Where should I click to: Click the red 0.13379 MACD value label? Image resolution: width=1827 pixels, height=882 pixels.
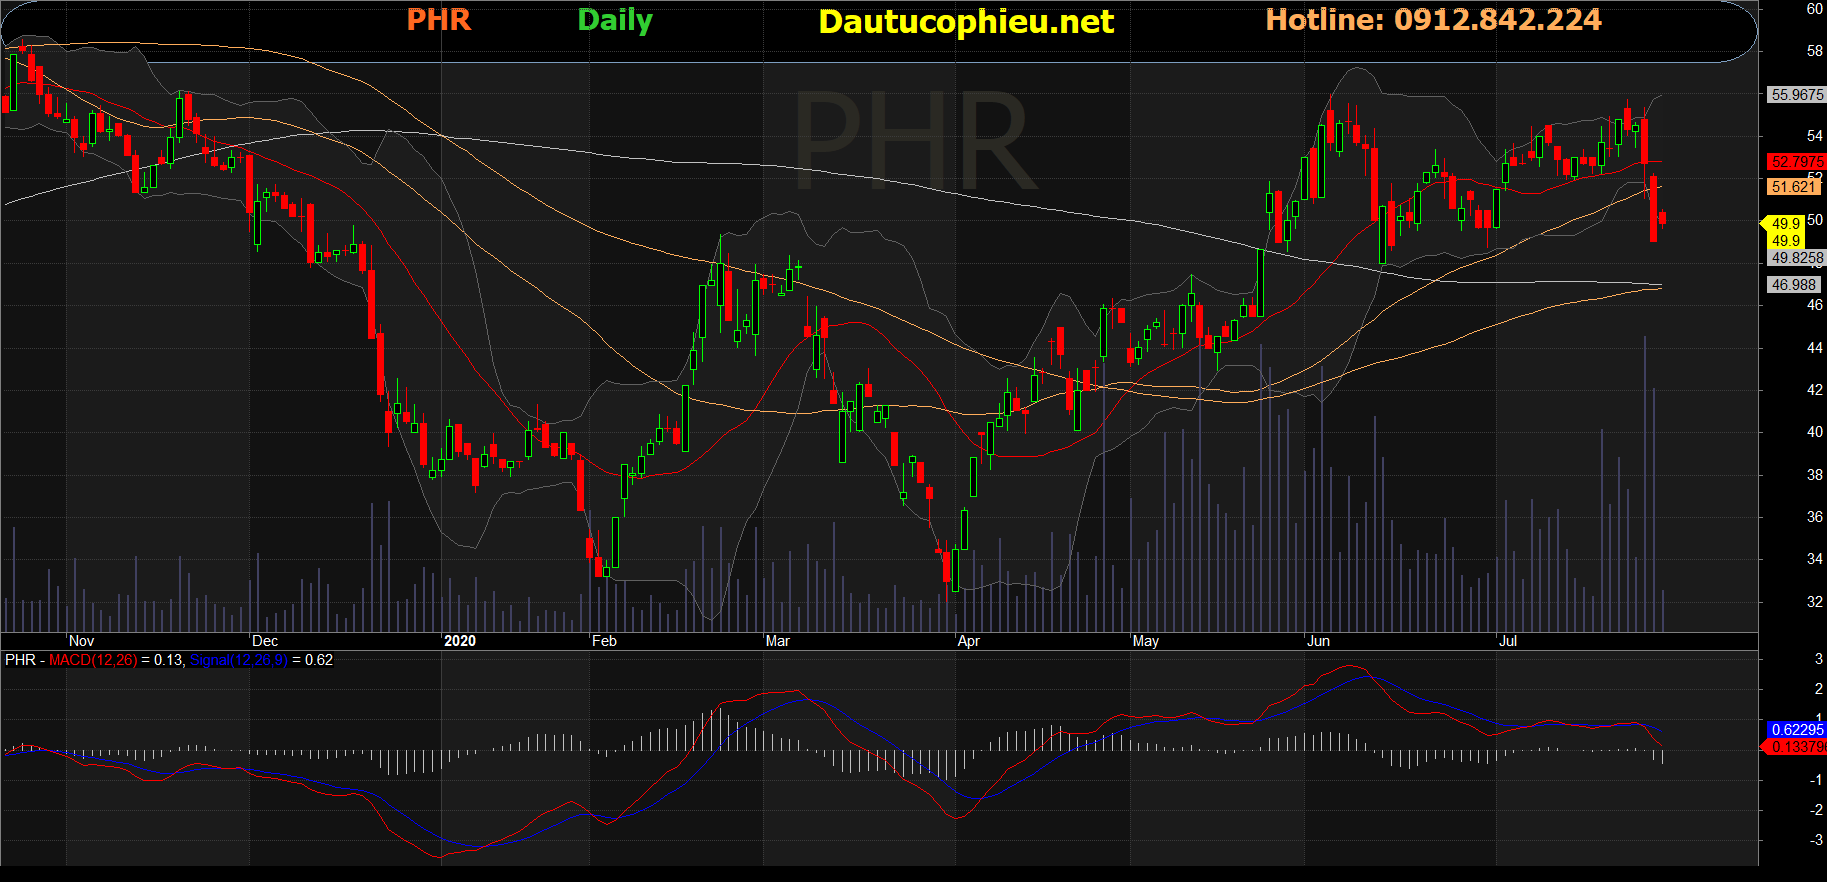(x=1796, y=747)
